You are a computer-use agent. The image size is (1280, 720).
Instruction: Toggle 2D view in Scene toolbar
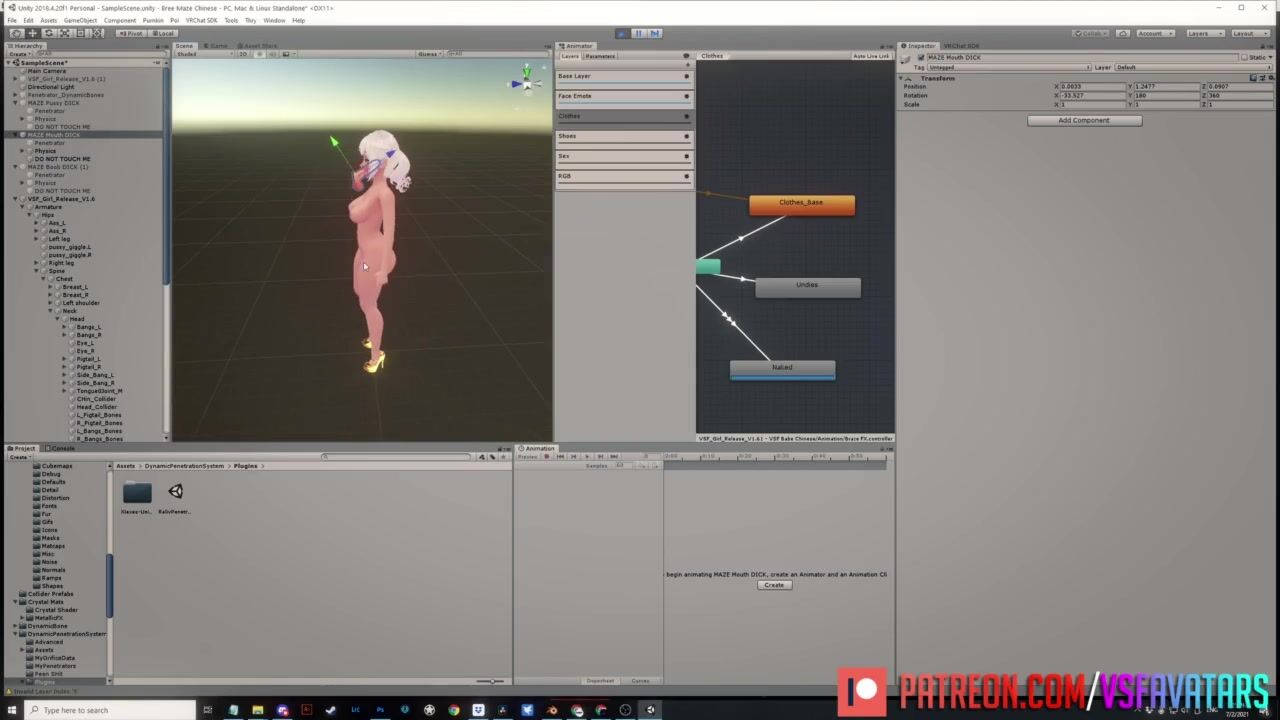(x=243, y=54)
